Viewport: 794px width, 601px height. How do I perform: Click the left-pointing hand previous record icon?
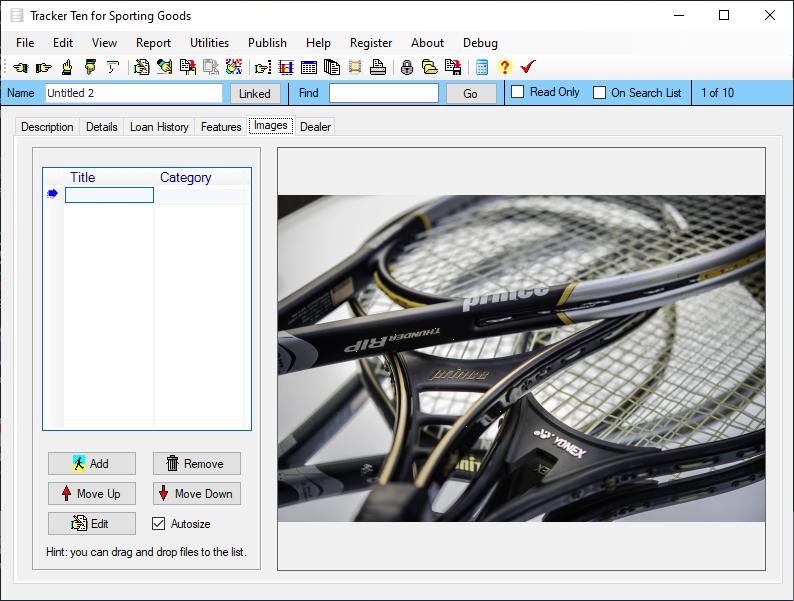pyautogui.click(x=21, y=67)
